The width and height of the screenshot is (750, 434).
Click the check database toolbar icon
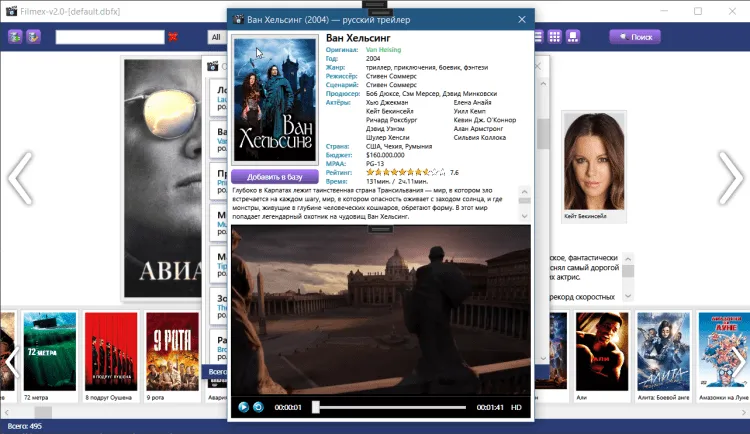(x=33, y=37)
